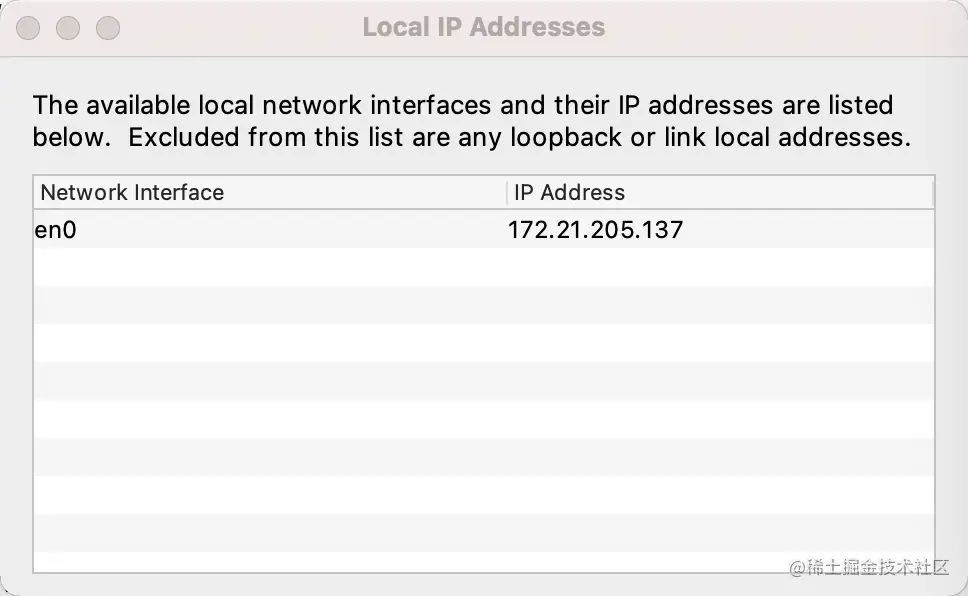Screen dimensions: 968x596
Task: Select the en0 network interface entry
Action: pyautogui.click(x=56, y=230)
